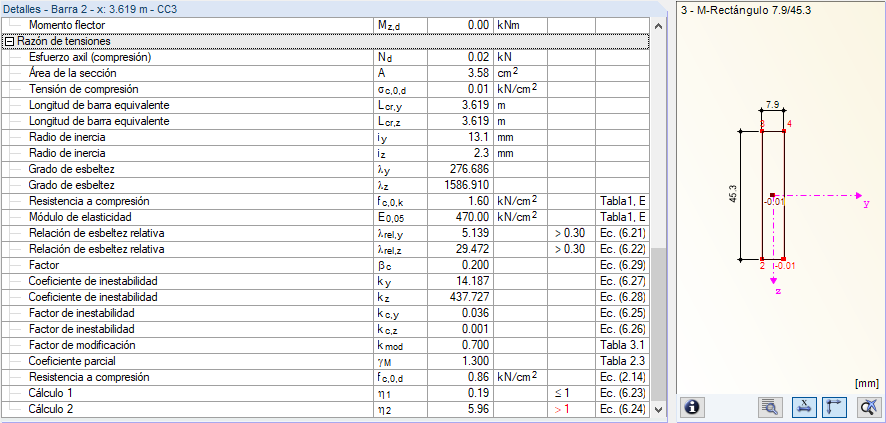Click the Ec. (6.23) reference

(623, 393)
